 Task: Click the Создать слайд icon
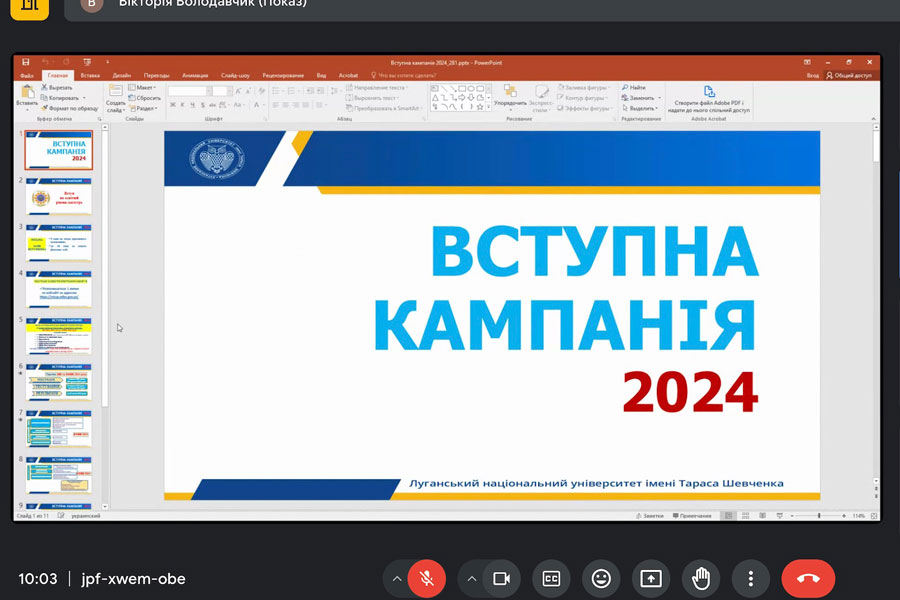tap(115, 91)
